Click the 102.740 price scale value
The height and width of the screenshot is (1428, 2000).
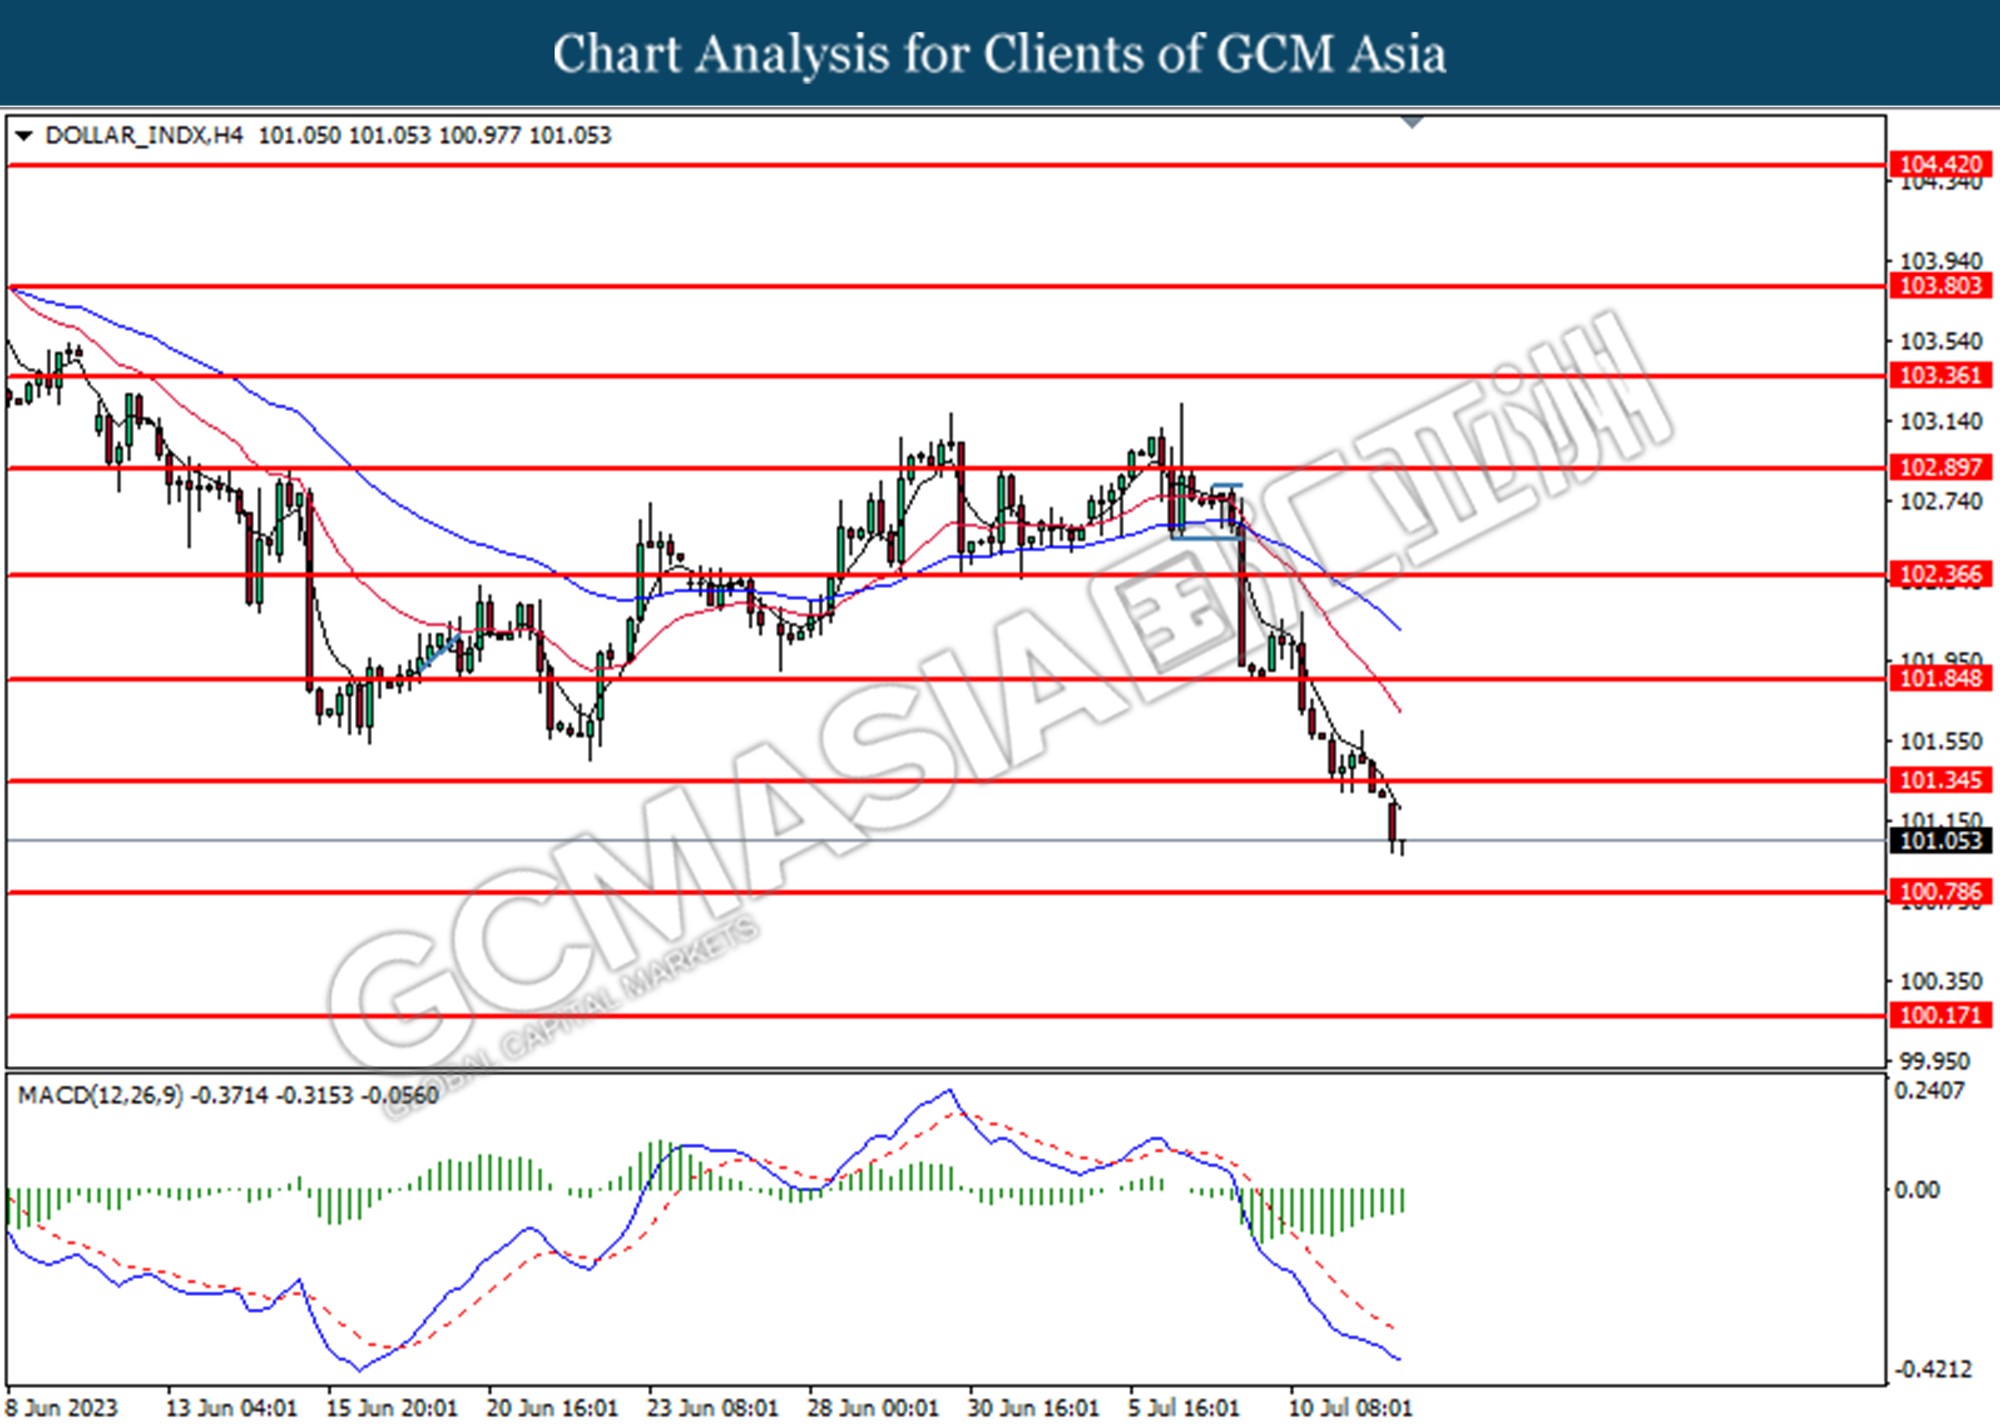(1940, 502)
